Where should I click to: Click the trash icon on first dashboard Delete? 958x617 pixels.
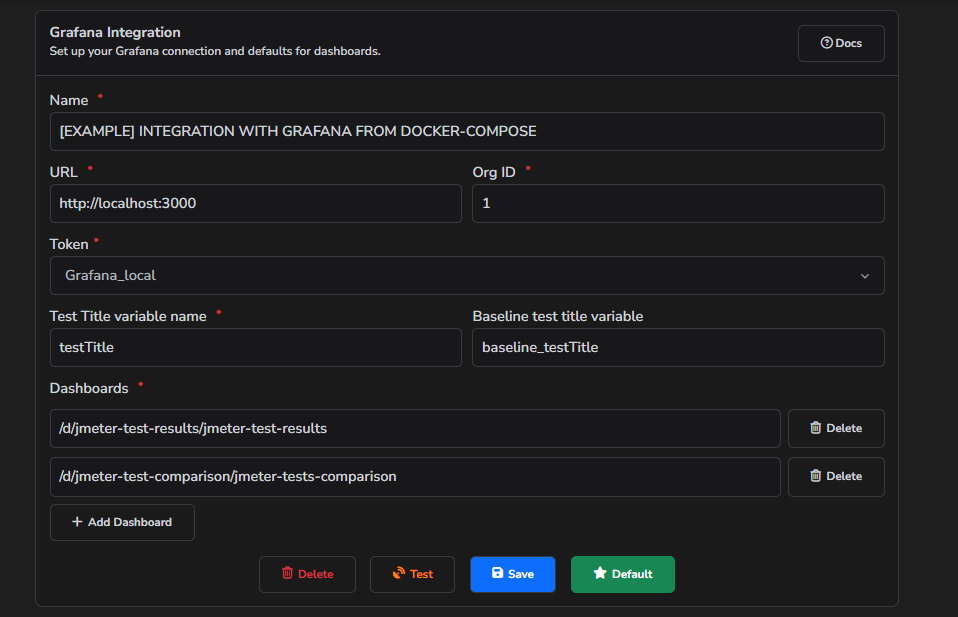coord(817,428)
